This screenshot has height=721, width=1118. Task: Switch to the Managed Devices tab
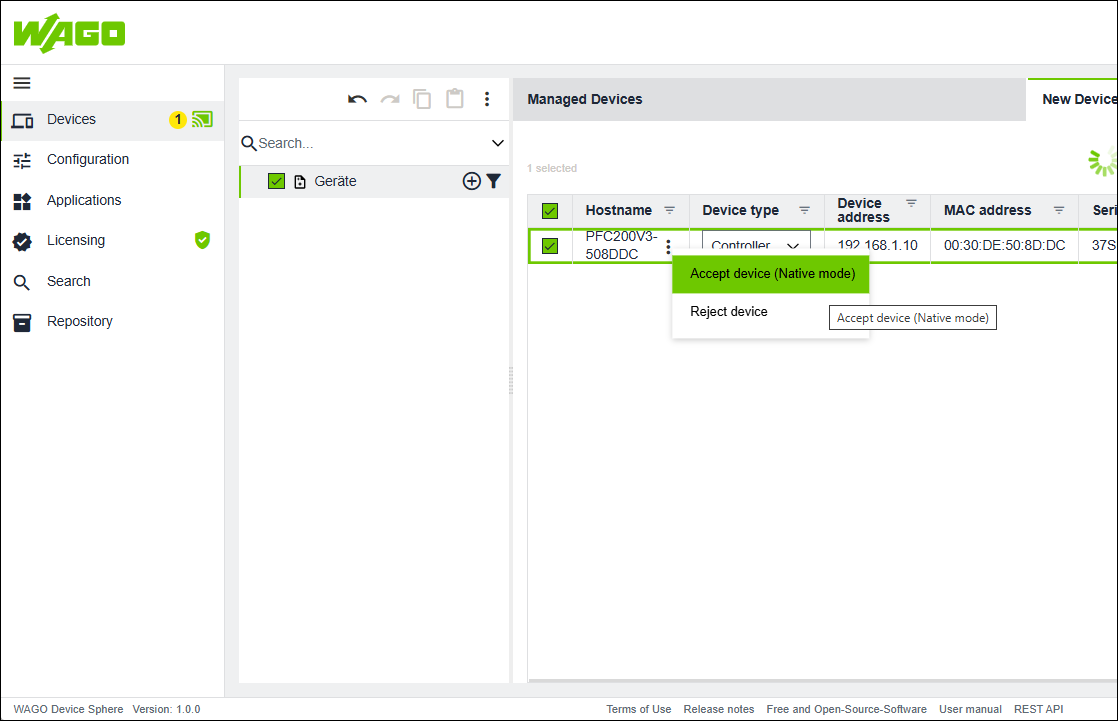pos(585,99)
